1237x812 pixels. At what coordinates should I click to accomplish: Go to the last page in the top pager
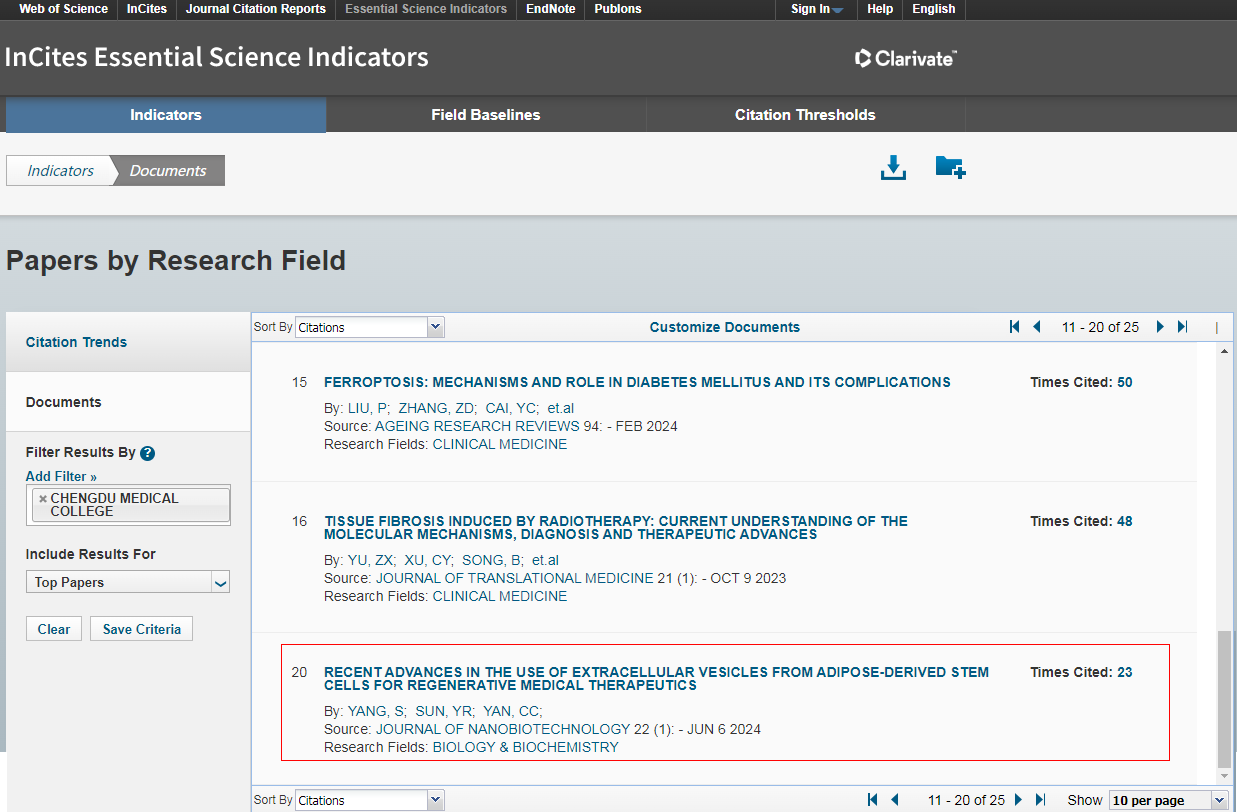1182,327
